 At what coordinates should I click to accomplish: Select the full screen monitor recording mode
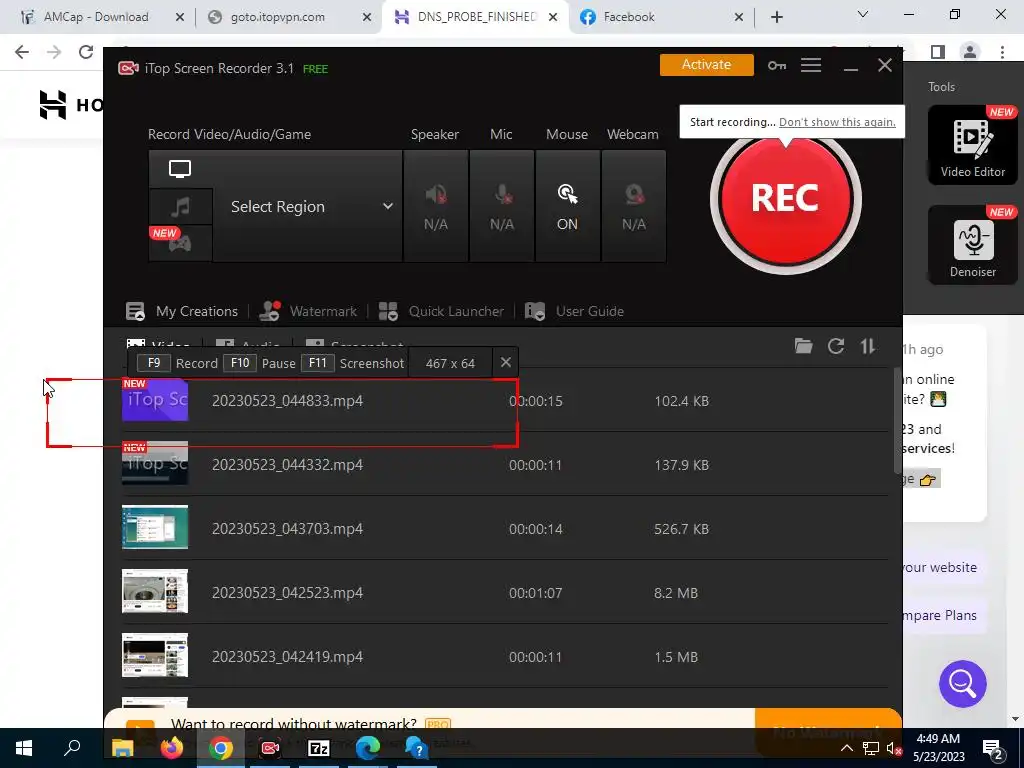(x=180, y=169)
